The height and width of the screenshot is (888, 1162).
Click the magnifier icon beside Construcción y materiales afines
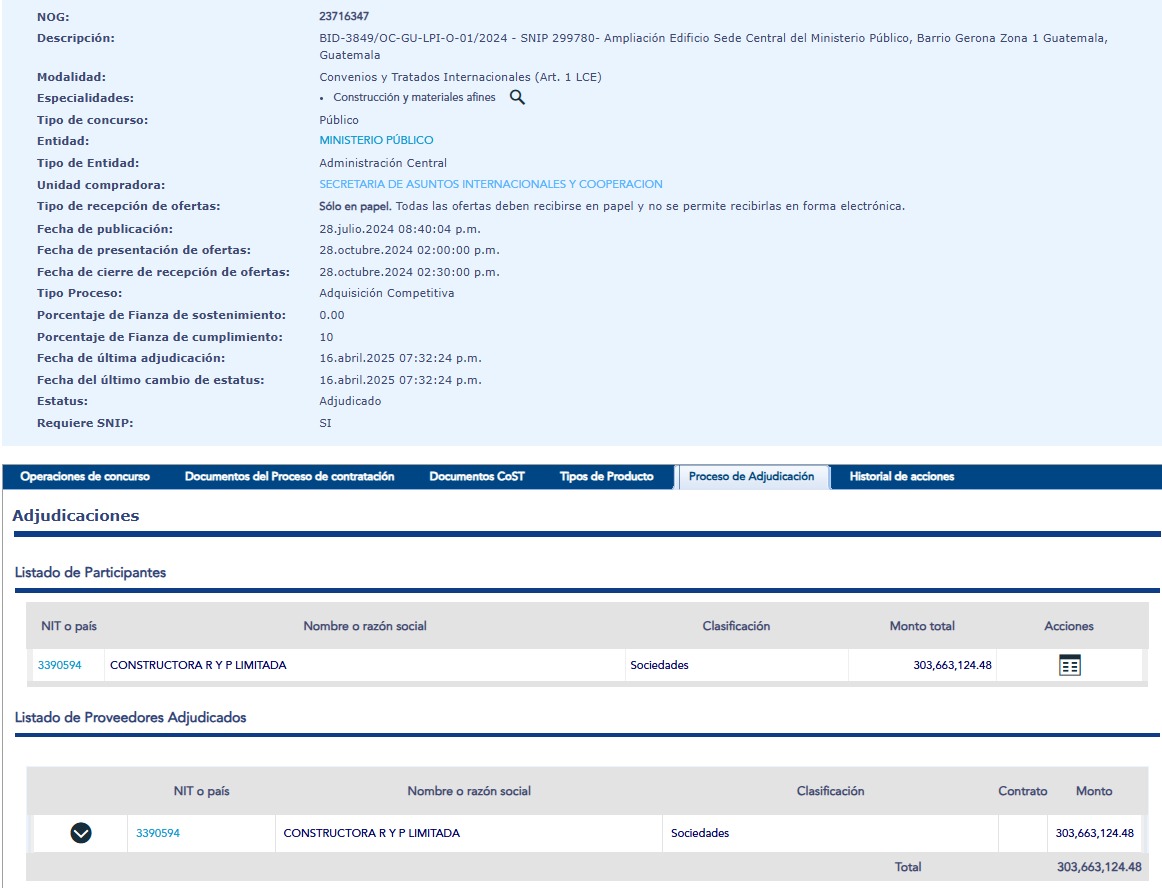[517, 97]
